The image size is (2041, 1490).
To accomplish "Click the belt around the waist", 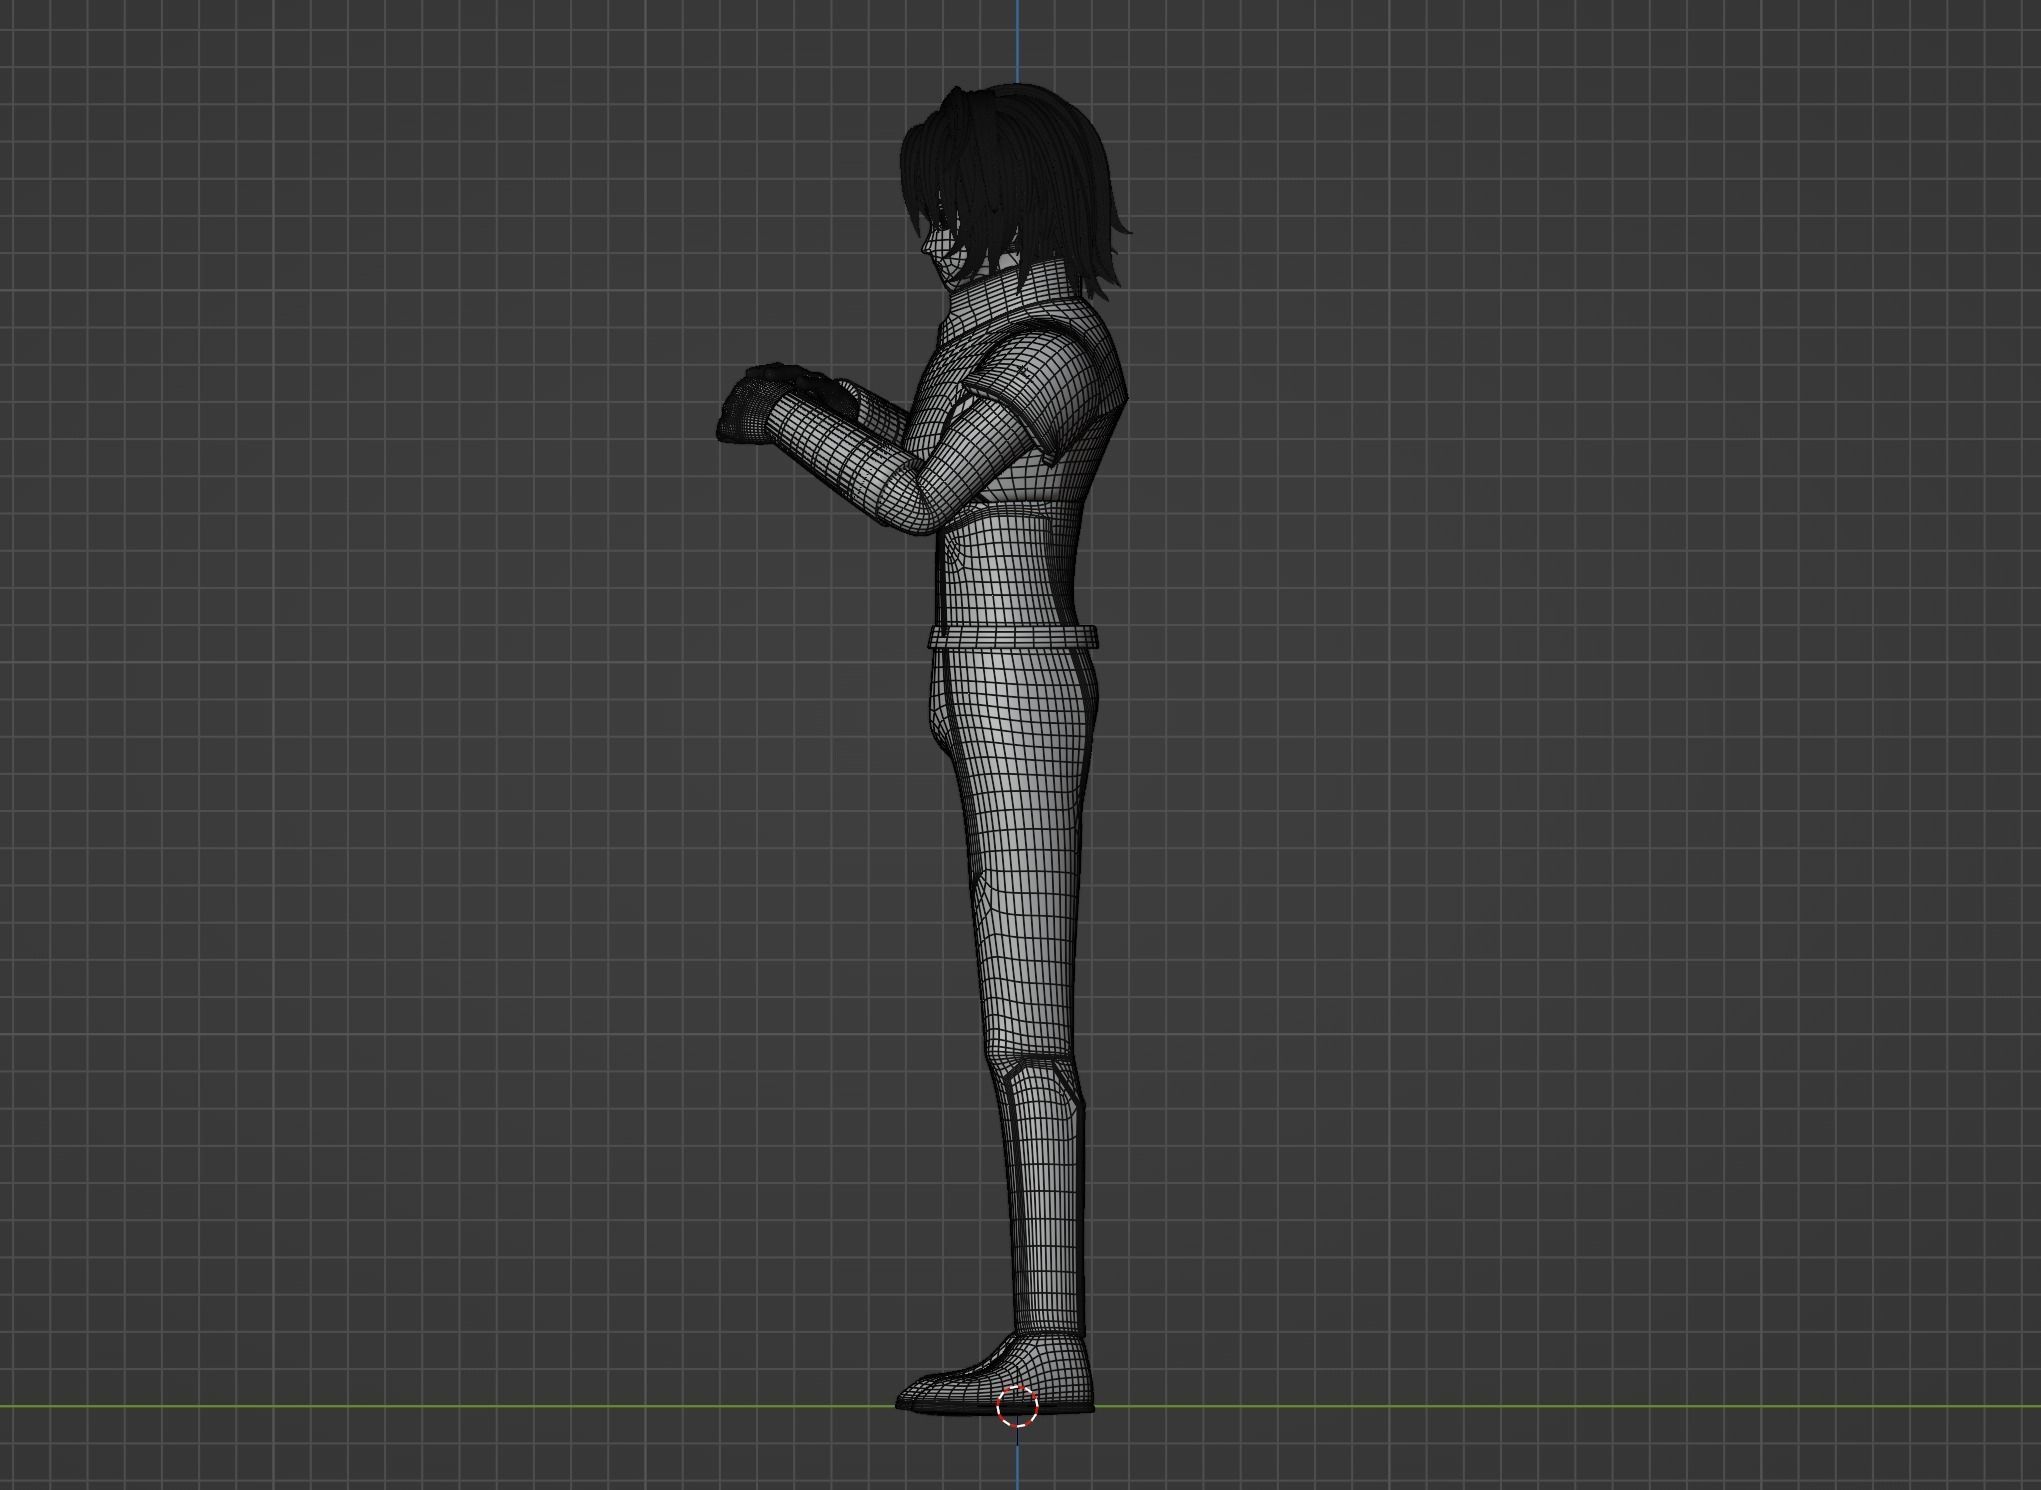I will [x=1015, y=636].
